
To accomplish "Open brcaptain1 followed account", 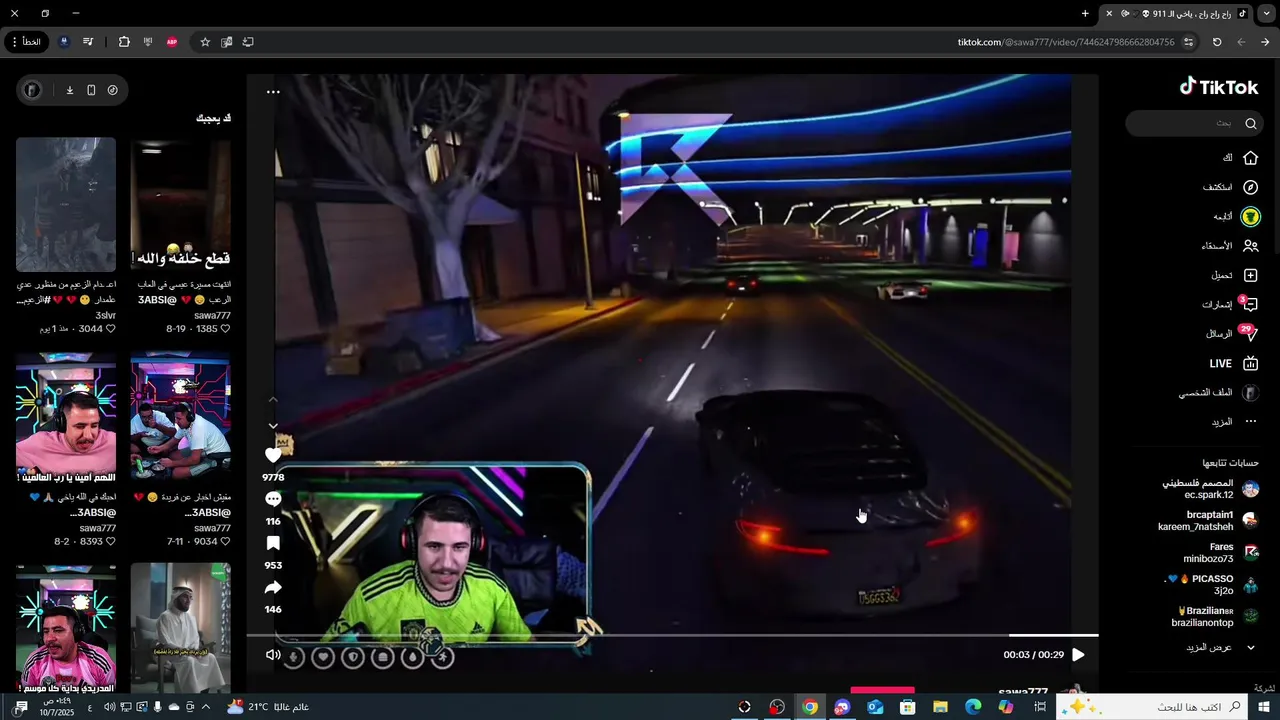I will (1208, 521).
